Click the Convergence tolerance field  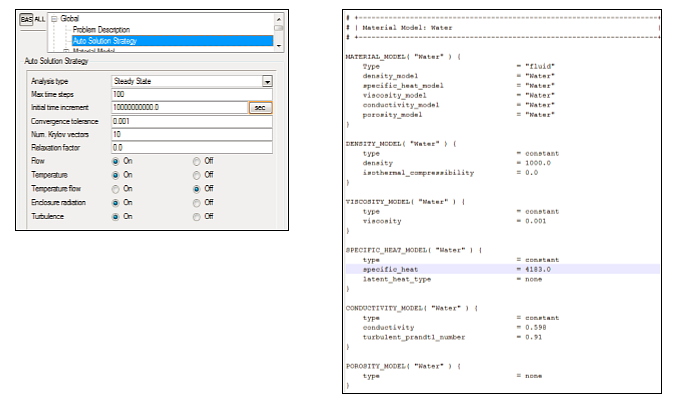tap(192, 121)
